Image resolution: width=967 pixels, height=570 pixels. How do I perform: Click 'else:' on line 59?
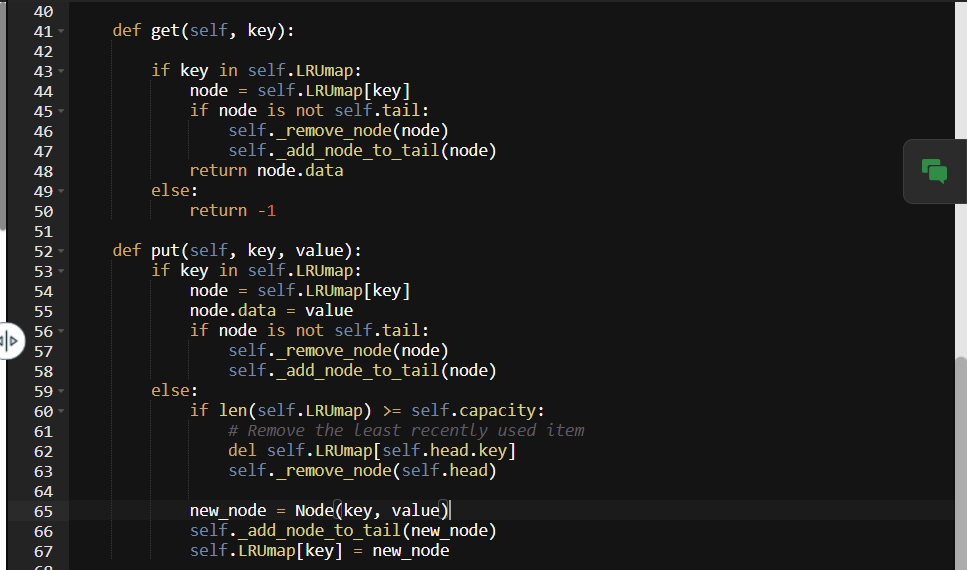click(x=175, y=390)
